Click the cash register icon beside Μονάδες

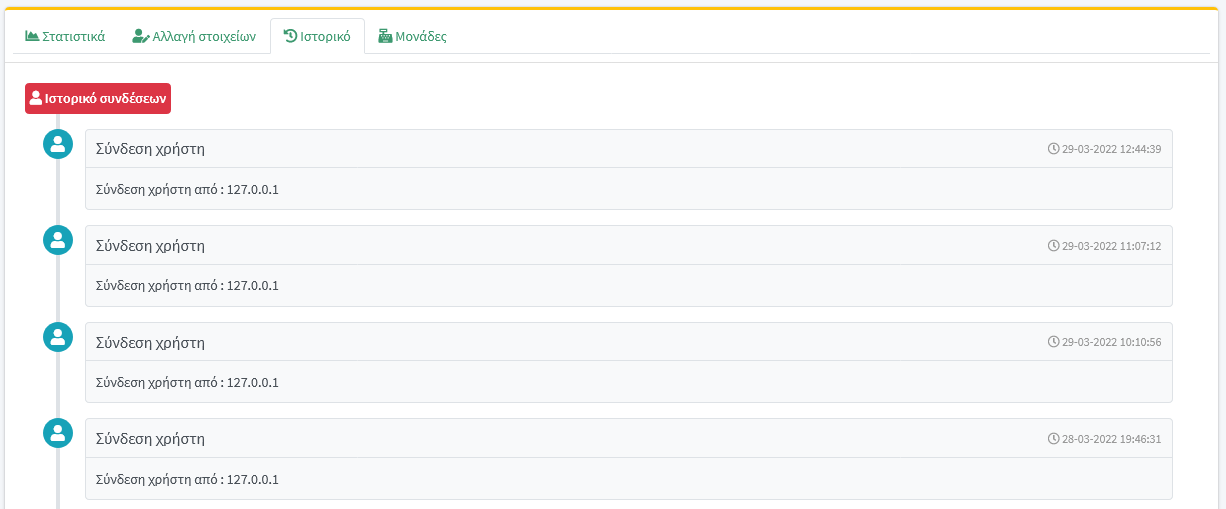[385, 36]
